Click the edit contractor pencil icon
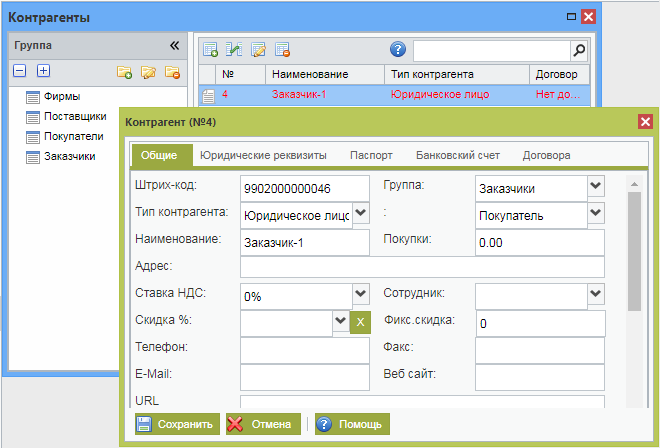The image size is (660, 448). coord(258,50)
